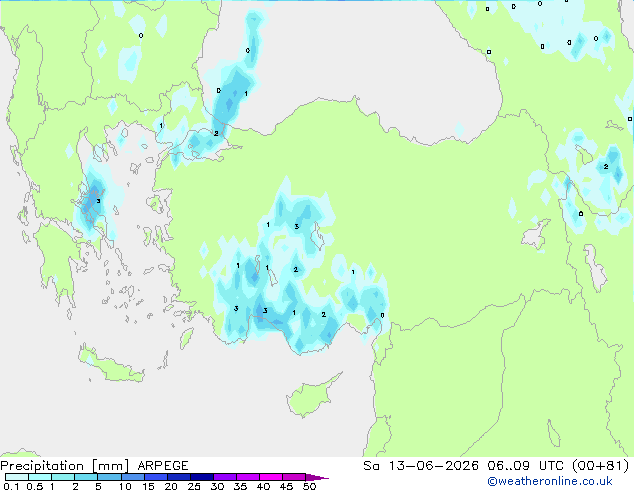Click the legend swatch between 0.5 and 1

[40, 477]
